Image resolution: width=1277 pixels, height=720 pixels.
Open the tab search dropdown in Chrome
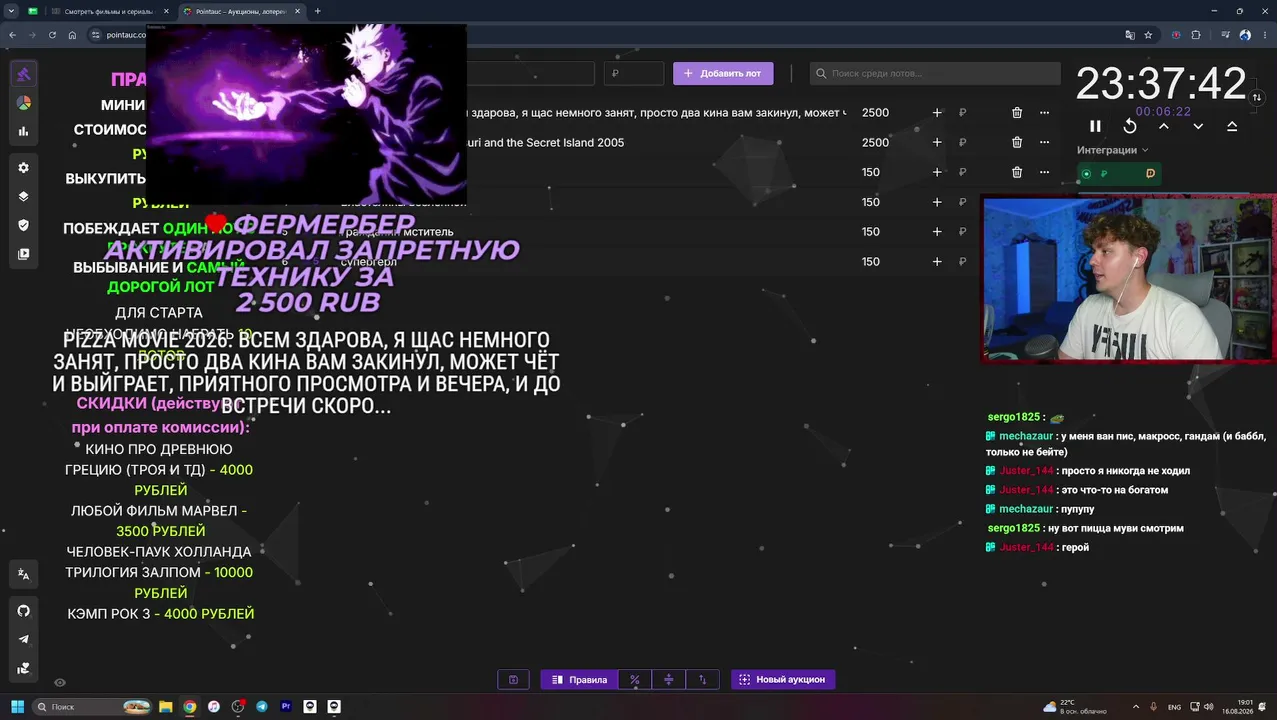tap(11, 11)
